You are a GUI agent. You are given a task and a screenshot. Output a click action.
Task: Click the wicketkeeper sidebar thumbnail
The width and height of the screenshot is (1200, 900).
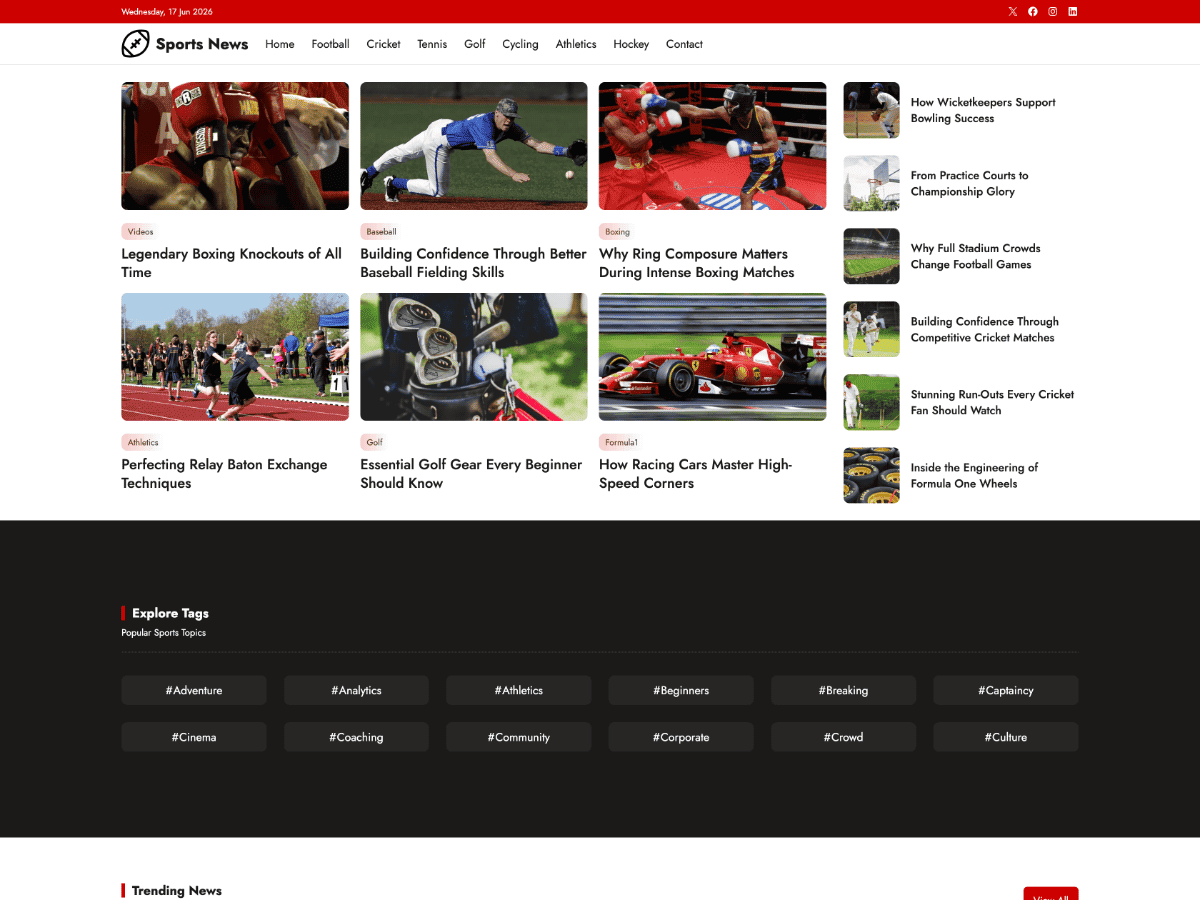click(871, 110)
